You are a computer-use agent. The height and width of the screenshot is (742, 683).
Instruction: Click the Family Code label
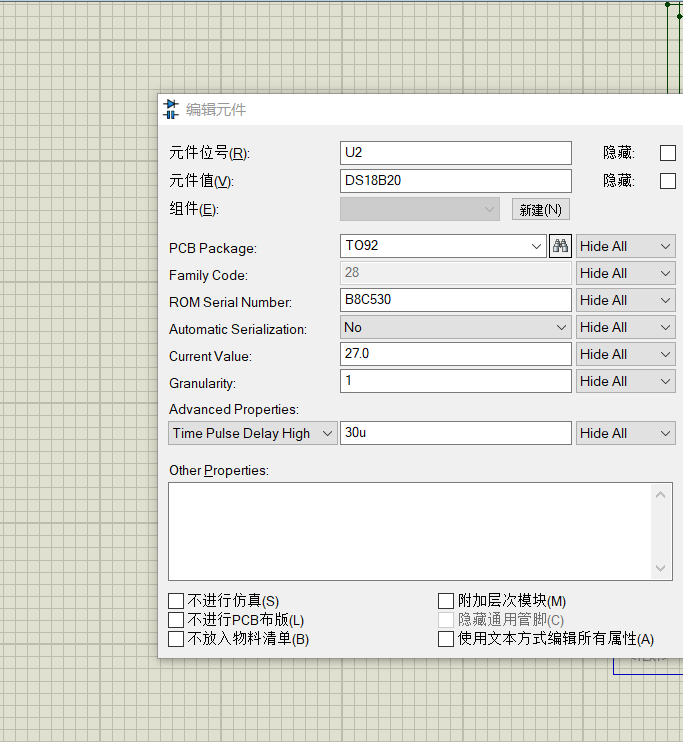(x=208, y=275)
